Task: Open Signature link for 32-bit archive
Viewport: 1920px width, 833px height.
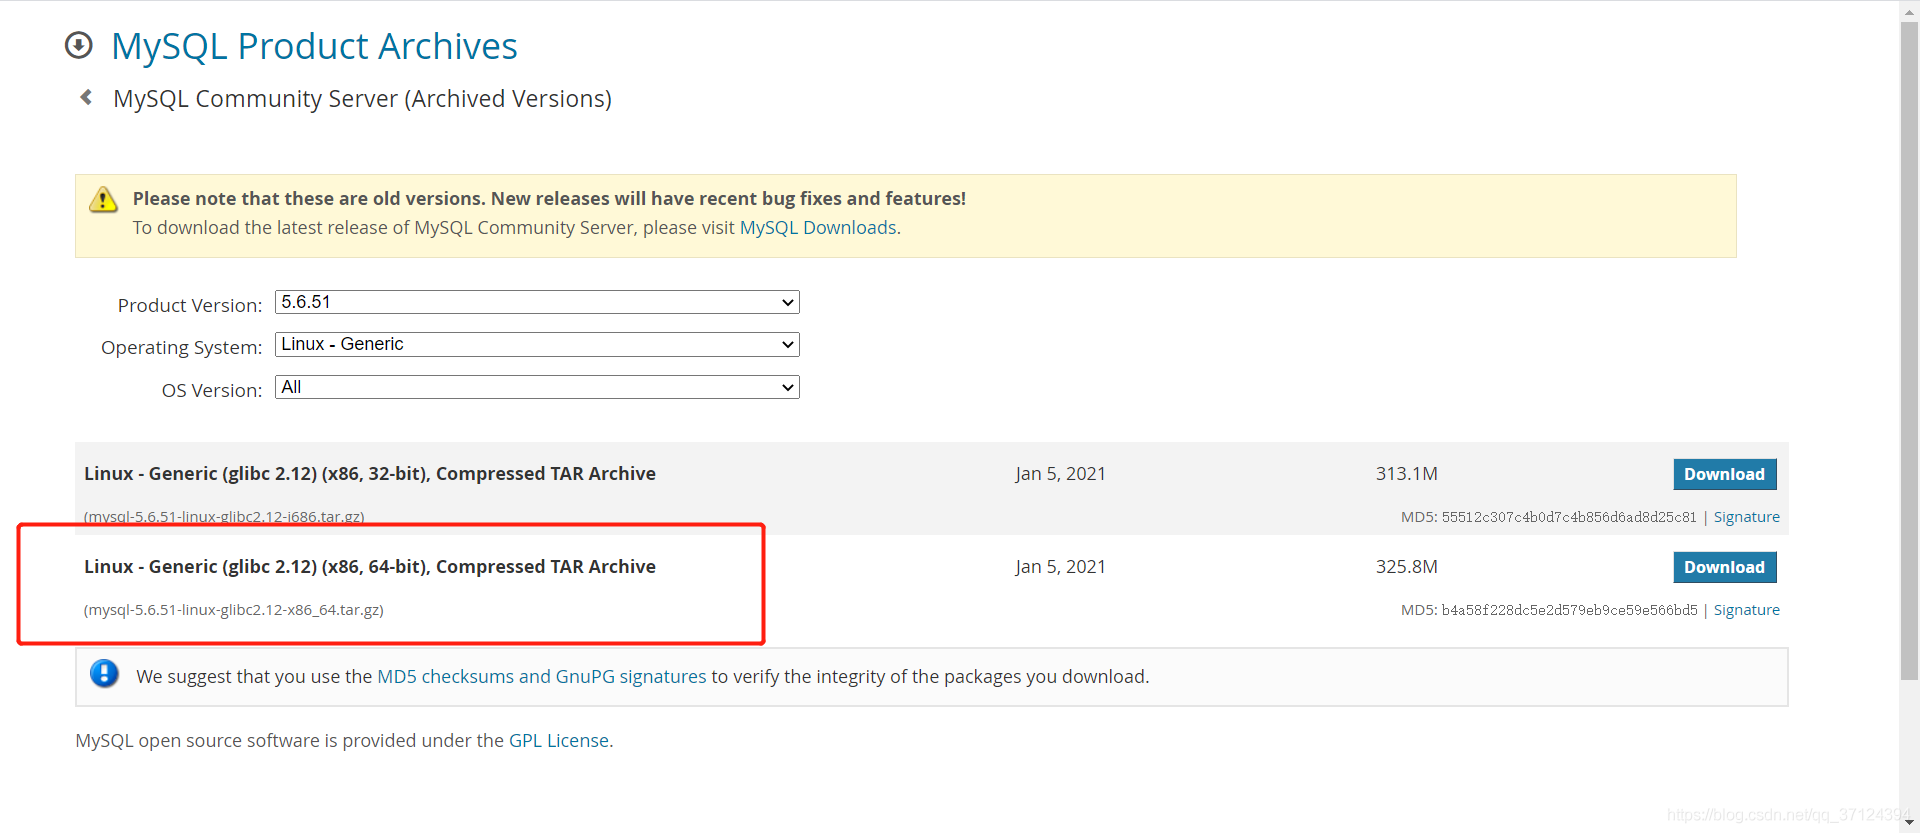Action: (x=1746, y=517)
